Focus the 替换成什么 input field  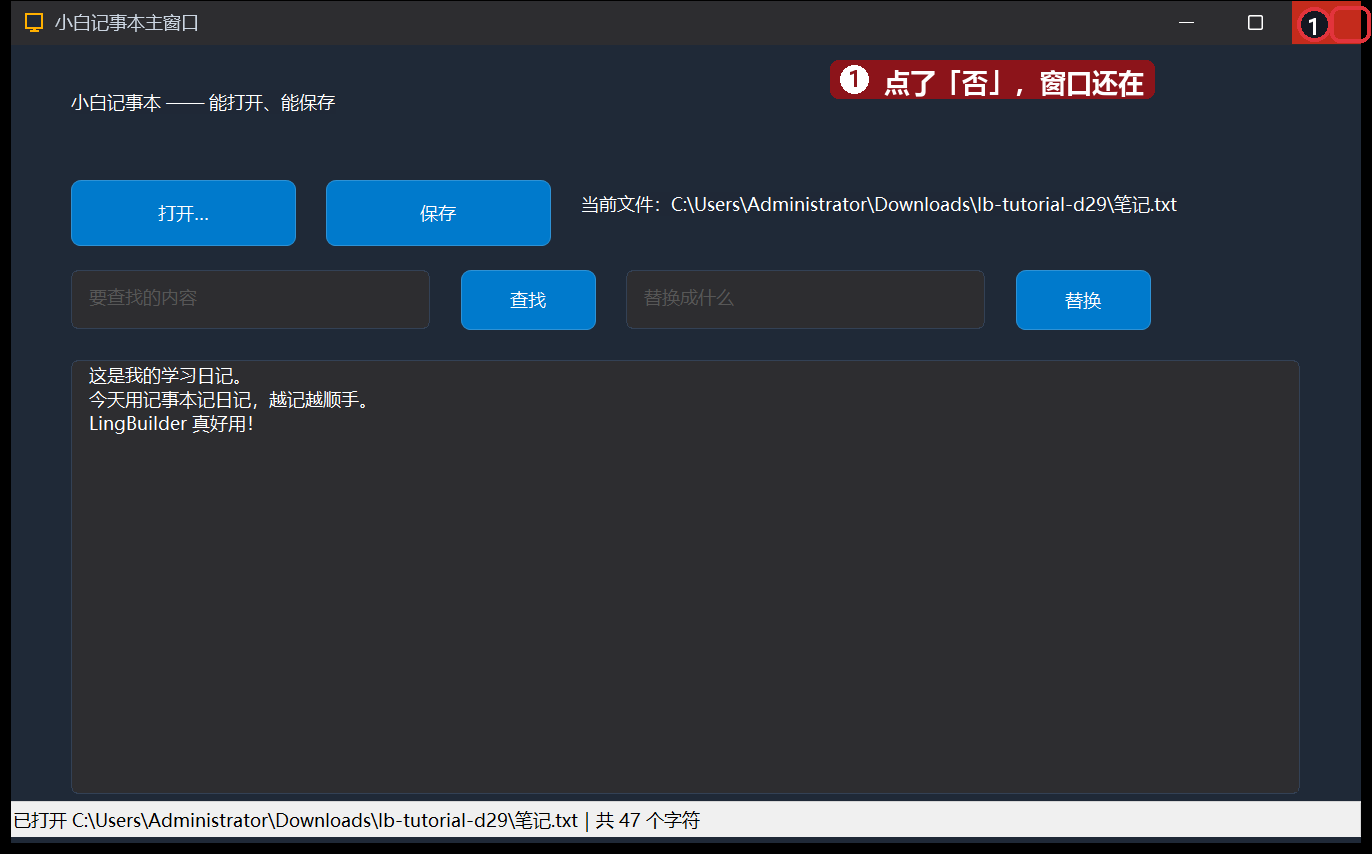pyautogui.click(x=805, y=299)
